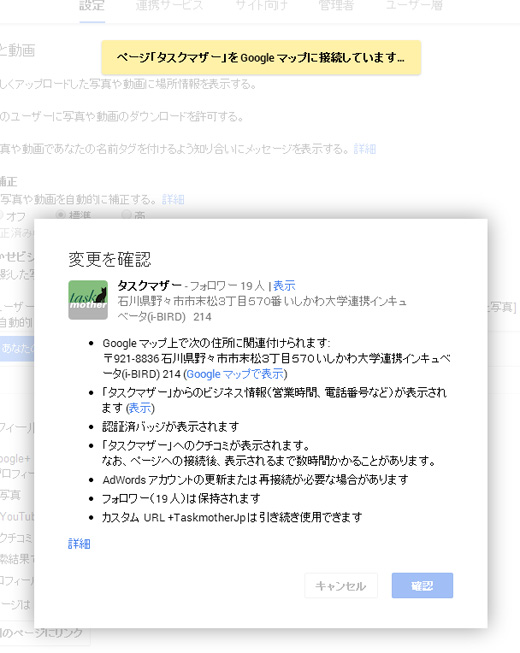Click the 〒921-8836 address line
Screen dimensions: 520x653
click(x=276, y=359)
